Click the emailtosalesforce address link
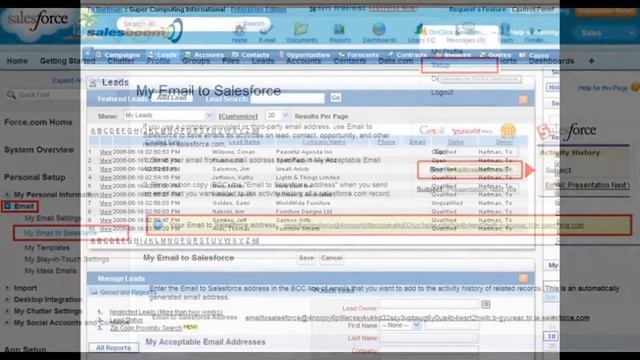The image size is (640, 360). coord(417,318)
